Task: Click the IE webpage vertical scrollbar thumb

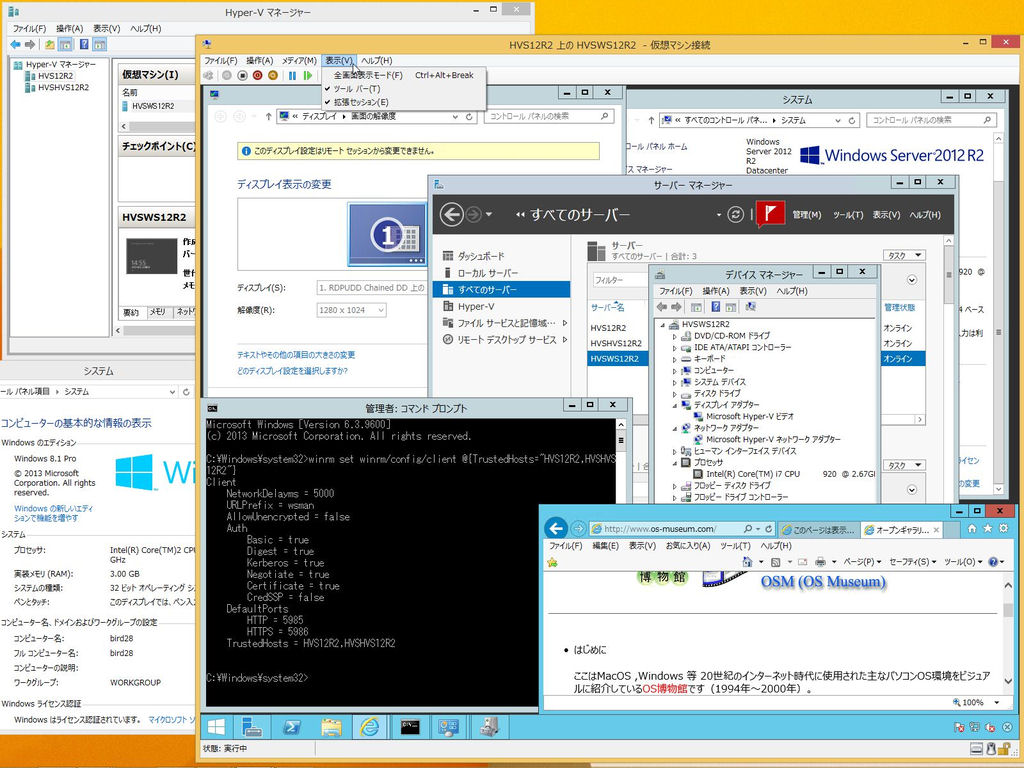Action: pos(1008,611)
